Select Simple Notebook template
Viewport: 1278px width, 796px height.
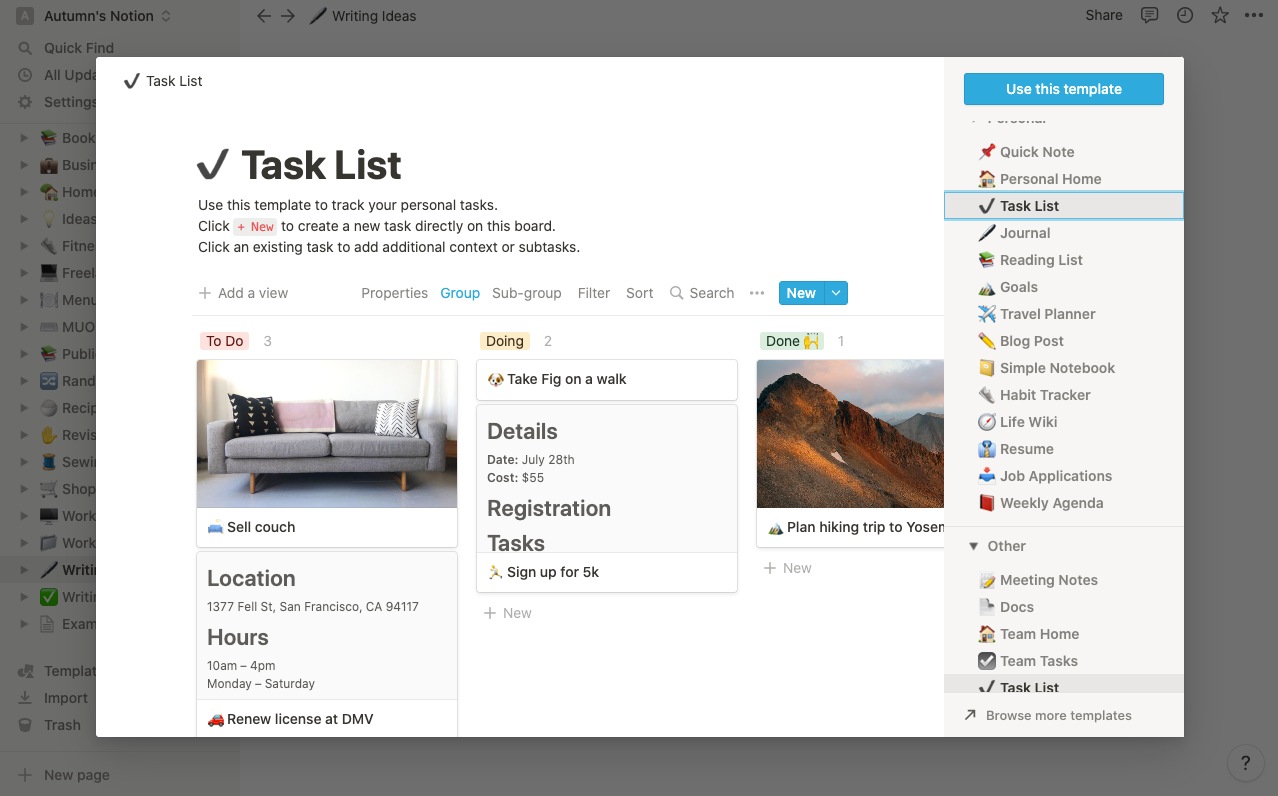[x=1064, y=368]
